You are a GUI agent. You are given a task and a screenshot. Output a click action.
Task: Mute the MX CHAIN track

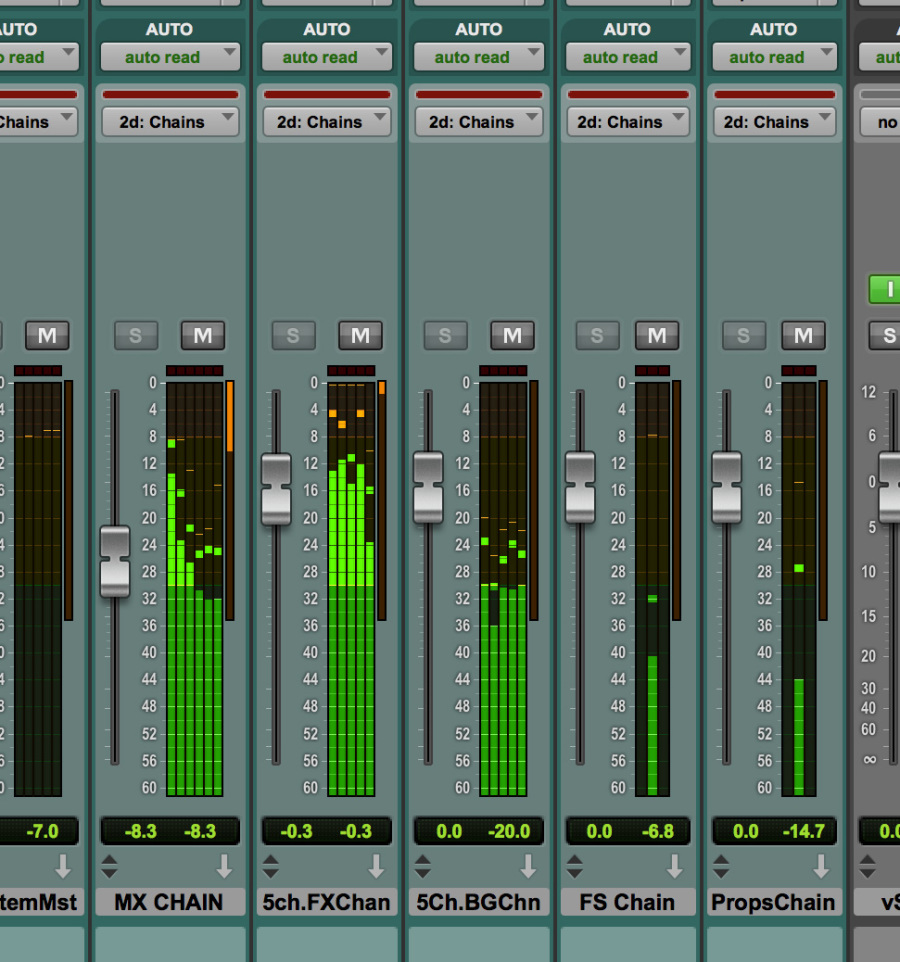(203, 336)
